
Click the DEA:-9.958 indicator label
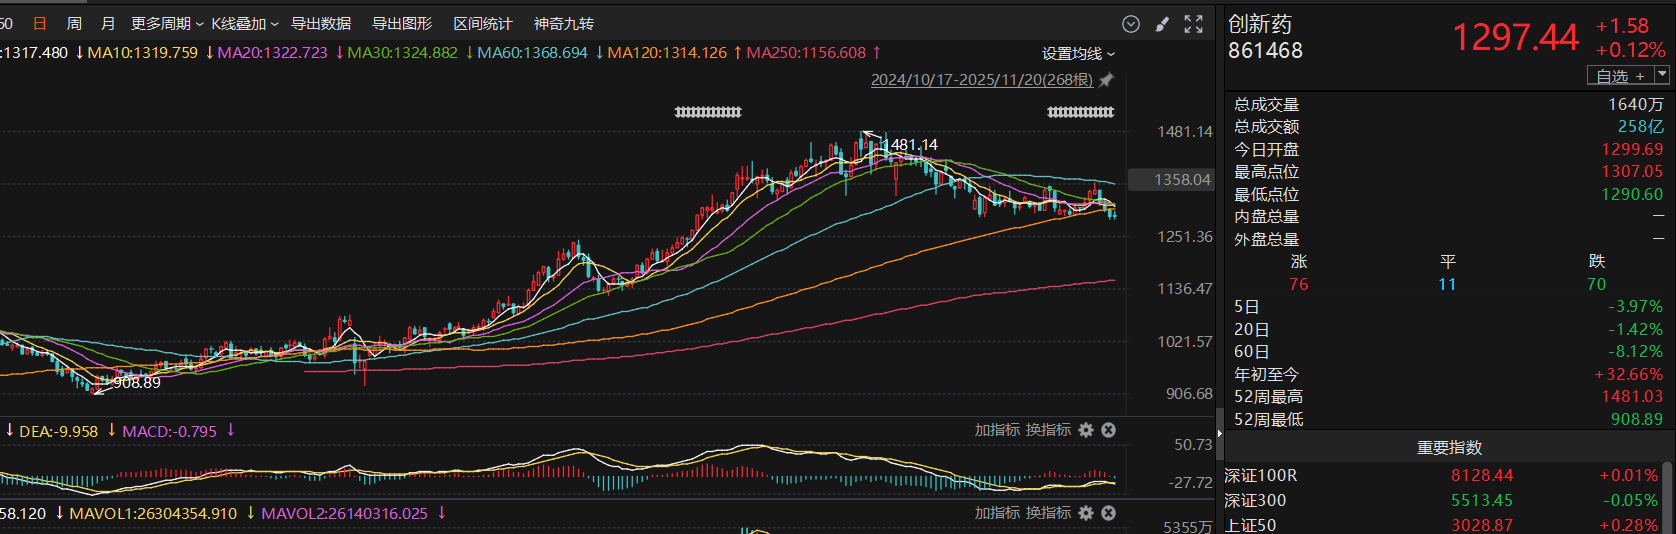(59, 432)
